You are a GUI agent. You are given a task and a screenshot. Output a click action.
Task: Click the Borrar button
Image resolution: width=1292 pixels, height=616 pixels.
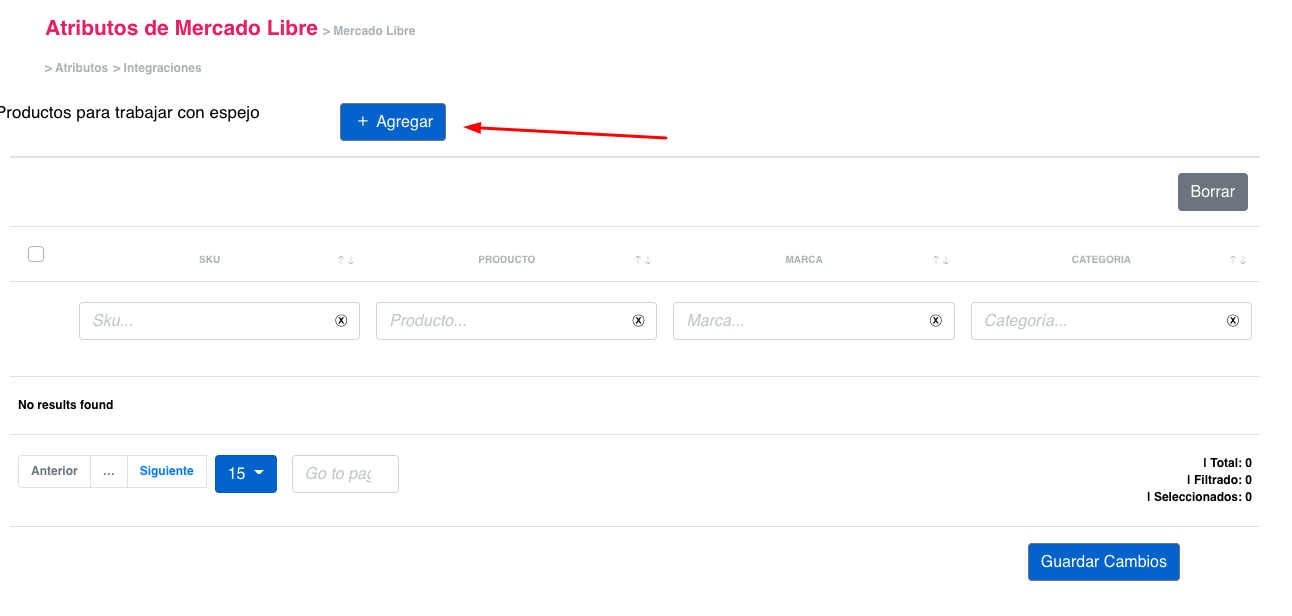click(x=1213, y=192)
